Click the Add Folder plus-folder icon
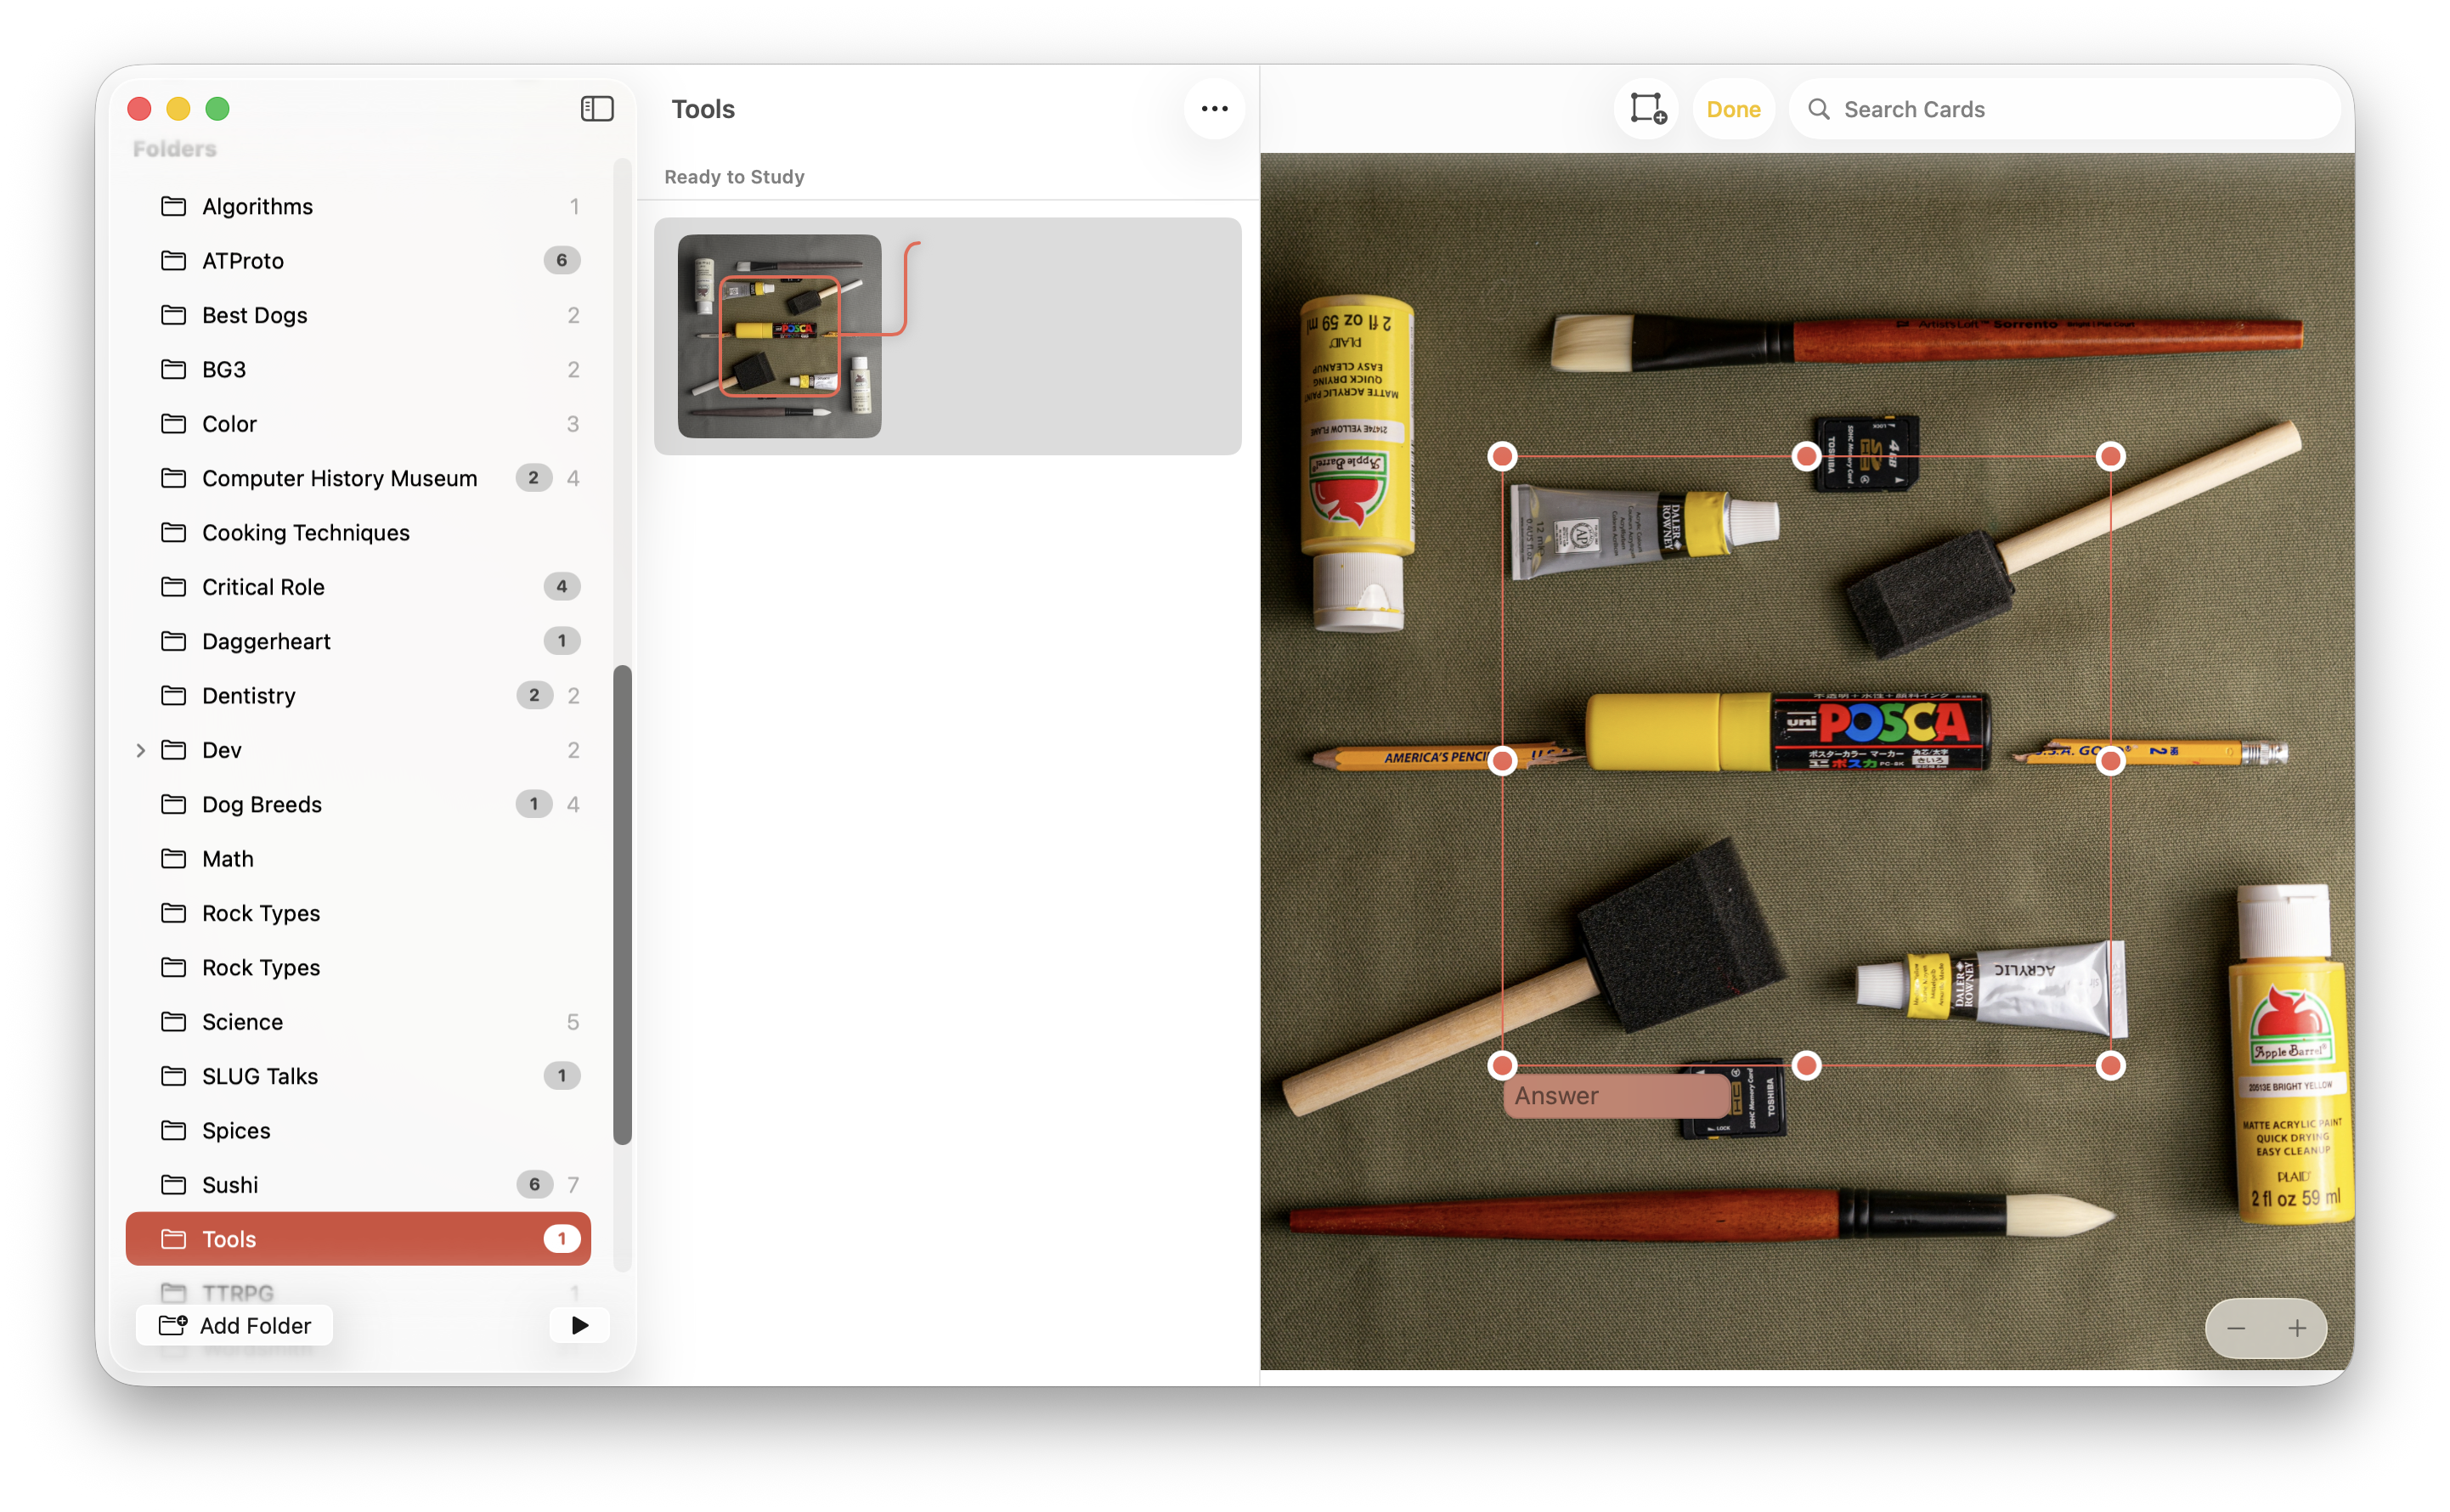Image resolution: width=2450 pixels, height=1512 pixels. (x=173, y=1325)
